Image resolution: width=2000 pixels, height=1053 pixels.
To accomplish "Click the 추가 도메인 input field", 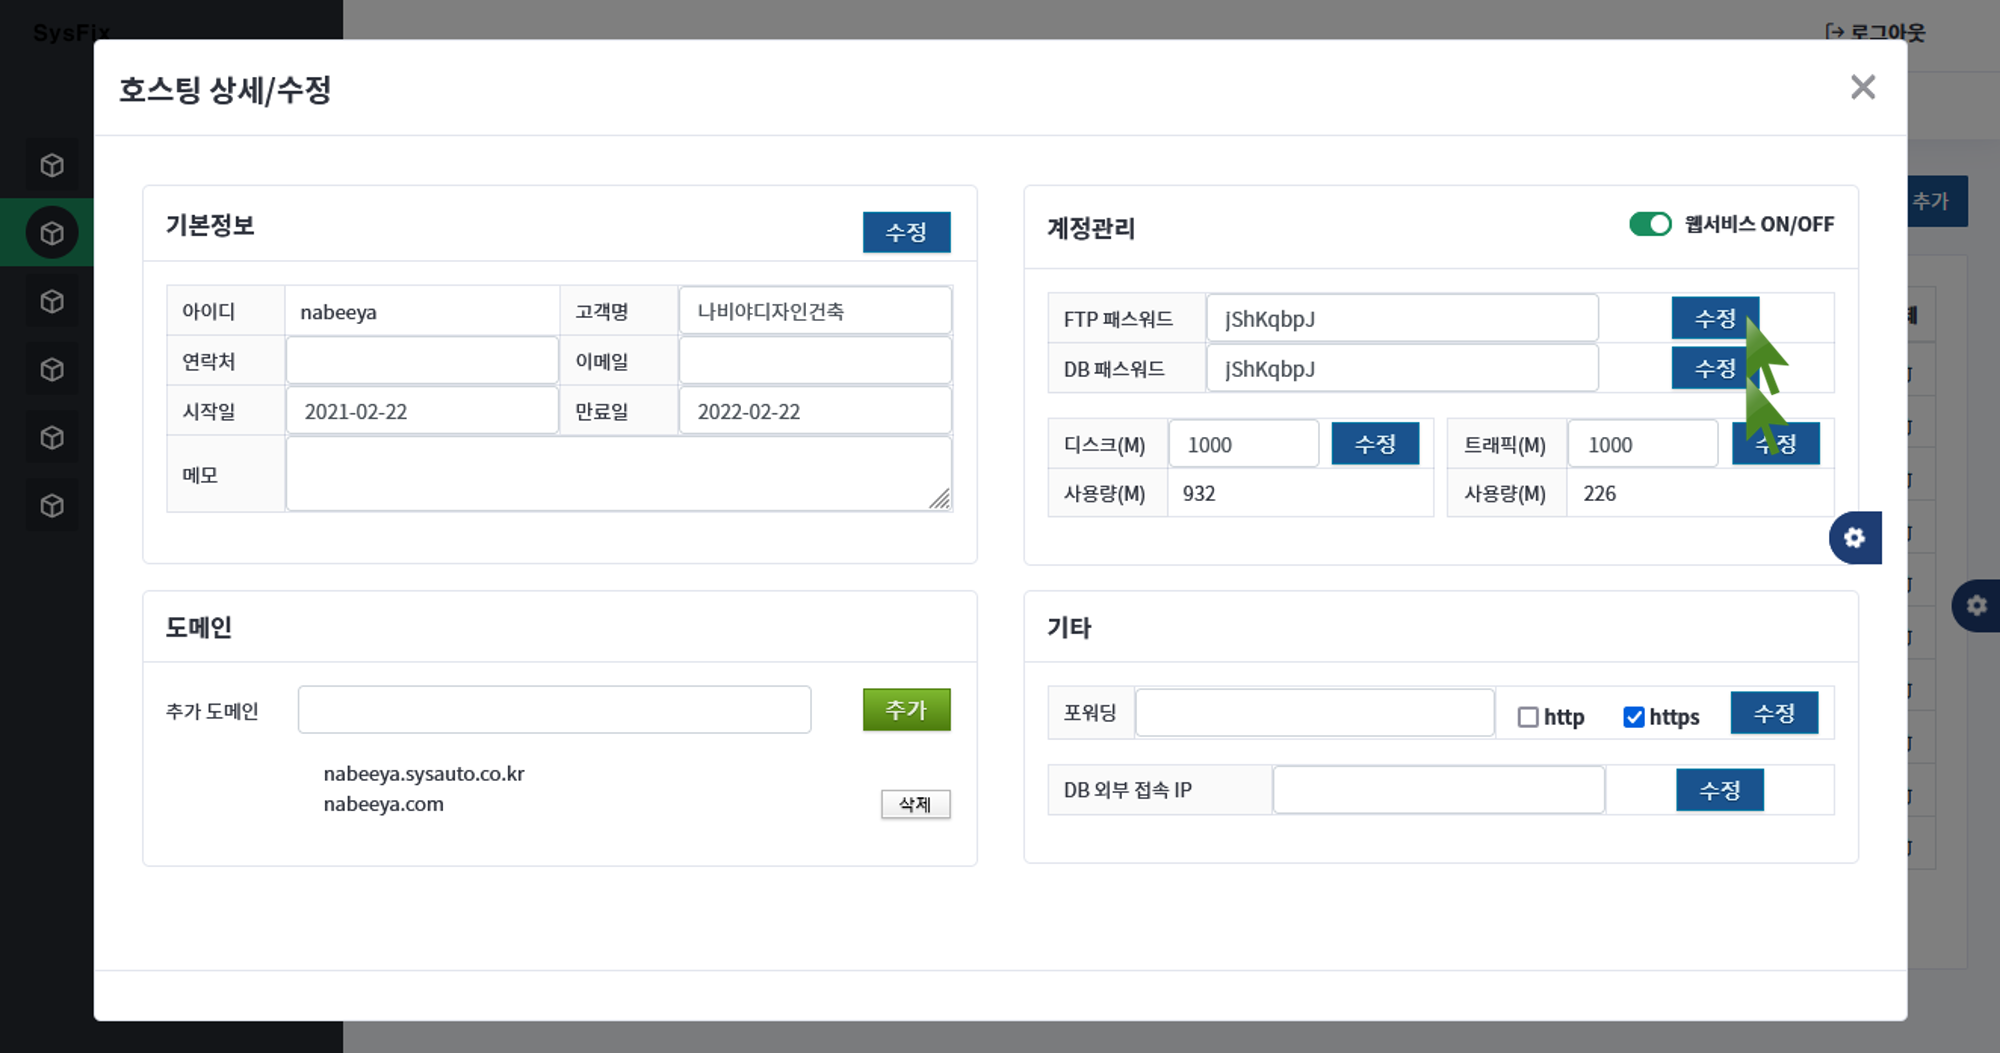I will click(x=554, y=710).
